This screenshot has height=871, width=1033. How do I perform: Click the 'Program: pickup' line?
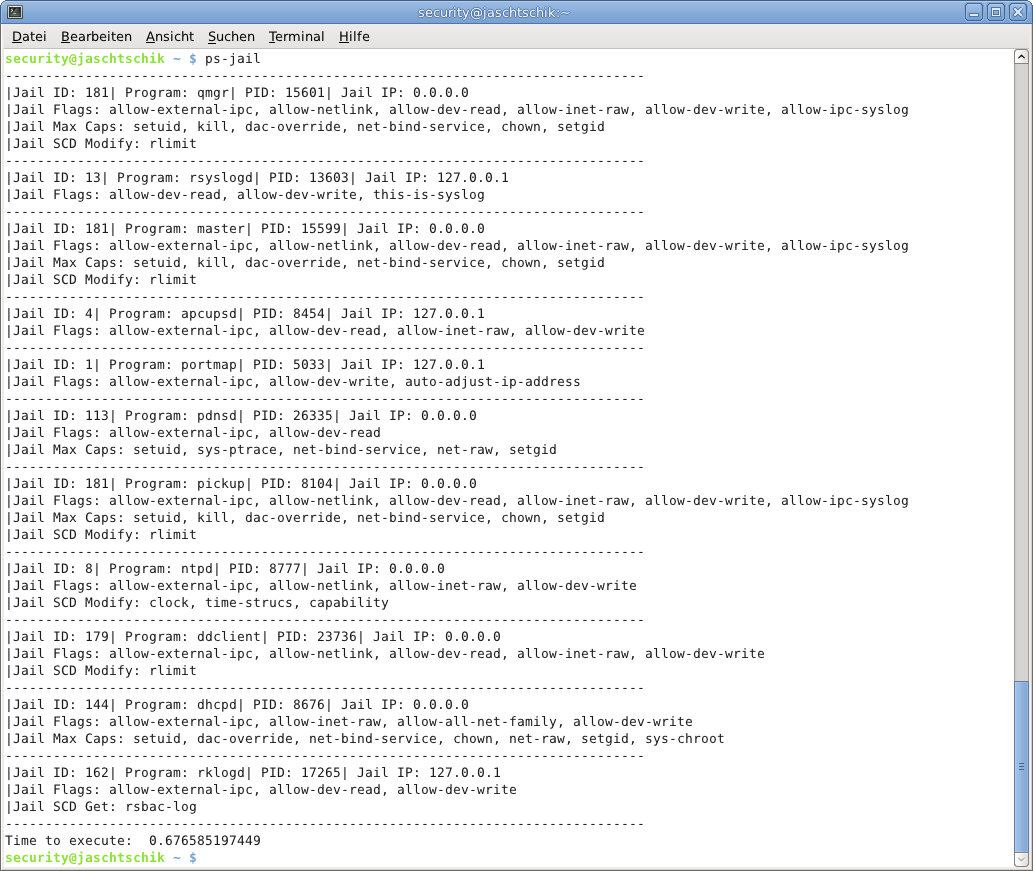click(242, 484)
